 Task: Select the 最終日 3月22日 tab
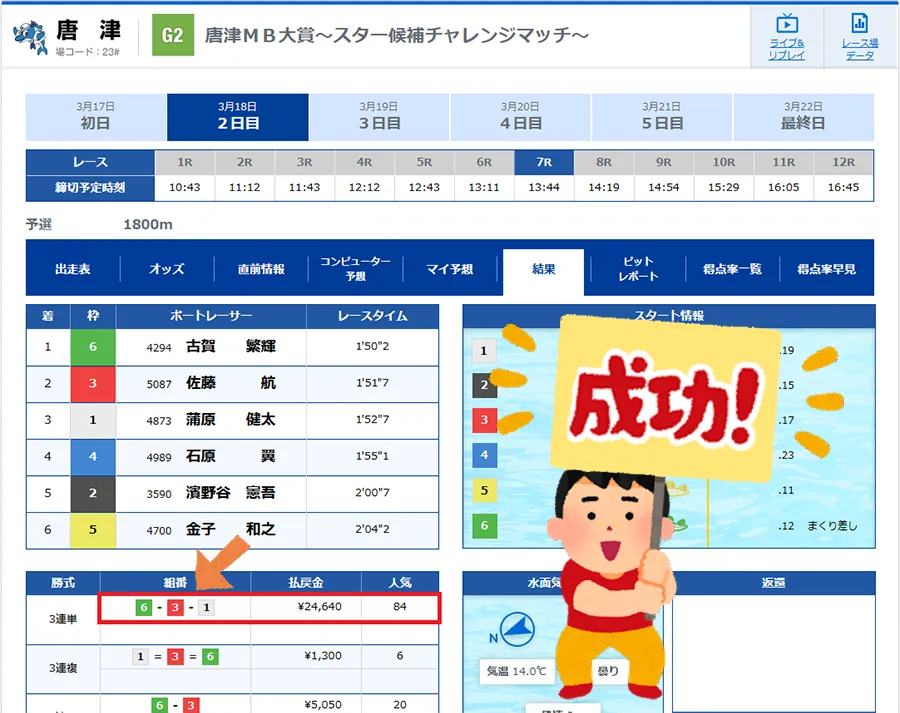803,117
